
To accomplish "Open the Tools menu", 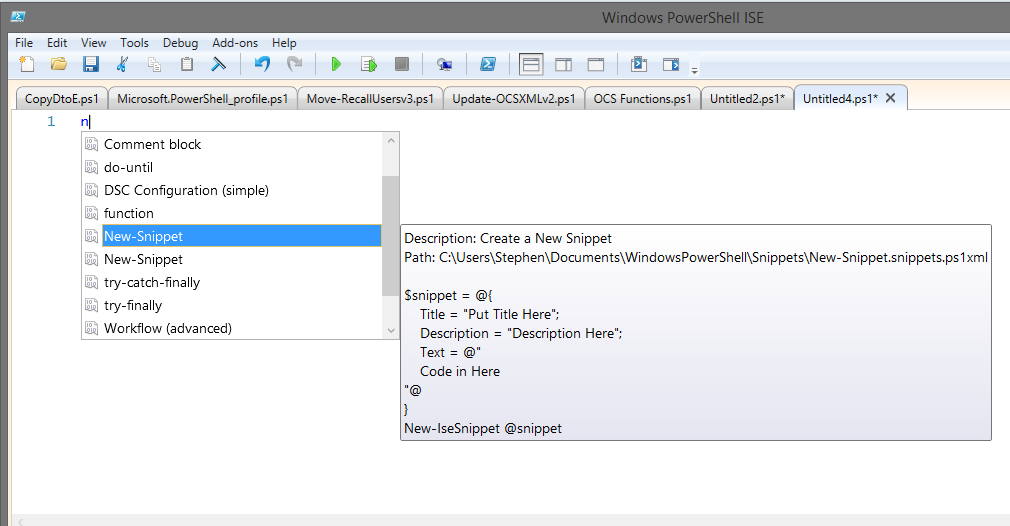I will click(134, 42).
